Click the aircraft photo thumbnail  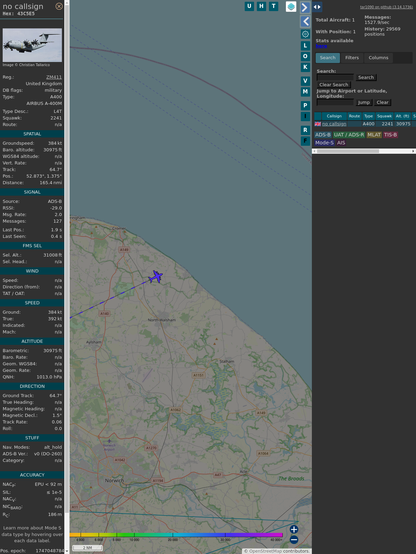click(x=32, y=45)
